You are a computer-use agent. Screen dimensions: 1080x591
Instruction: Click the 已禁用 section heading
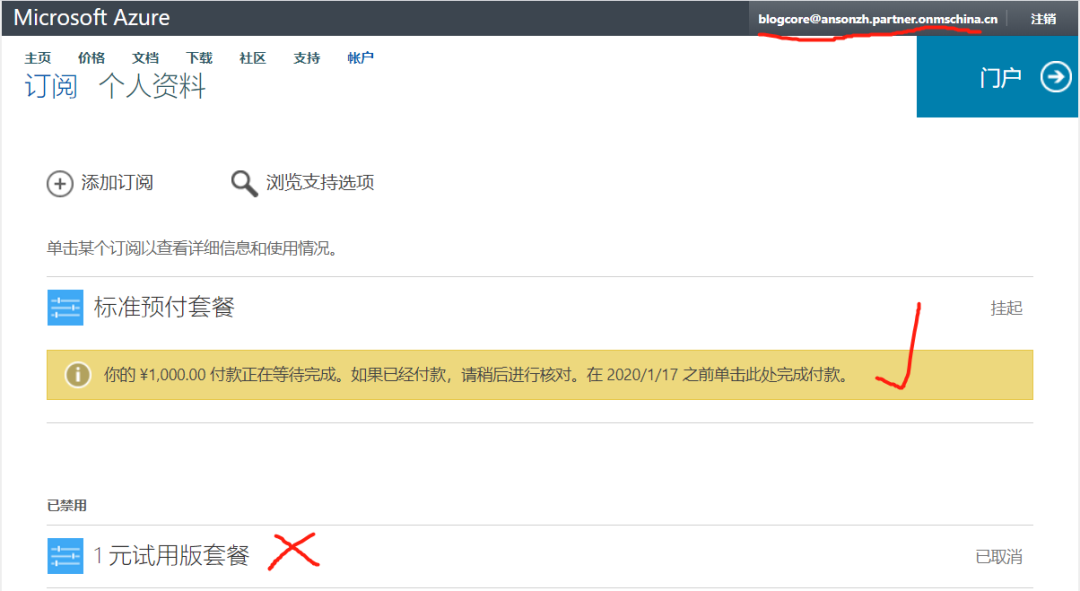click(67, 506)
